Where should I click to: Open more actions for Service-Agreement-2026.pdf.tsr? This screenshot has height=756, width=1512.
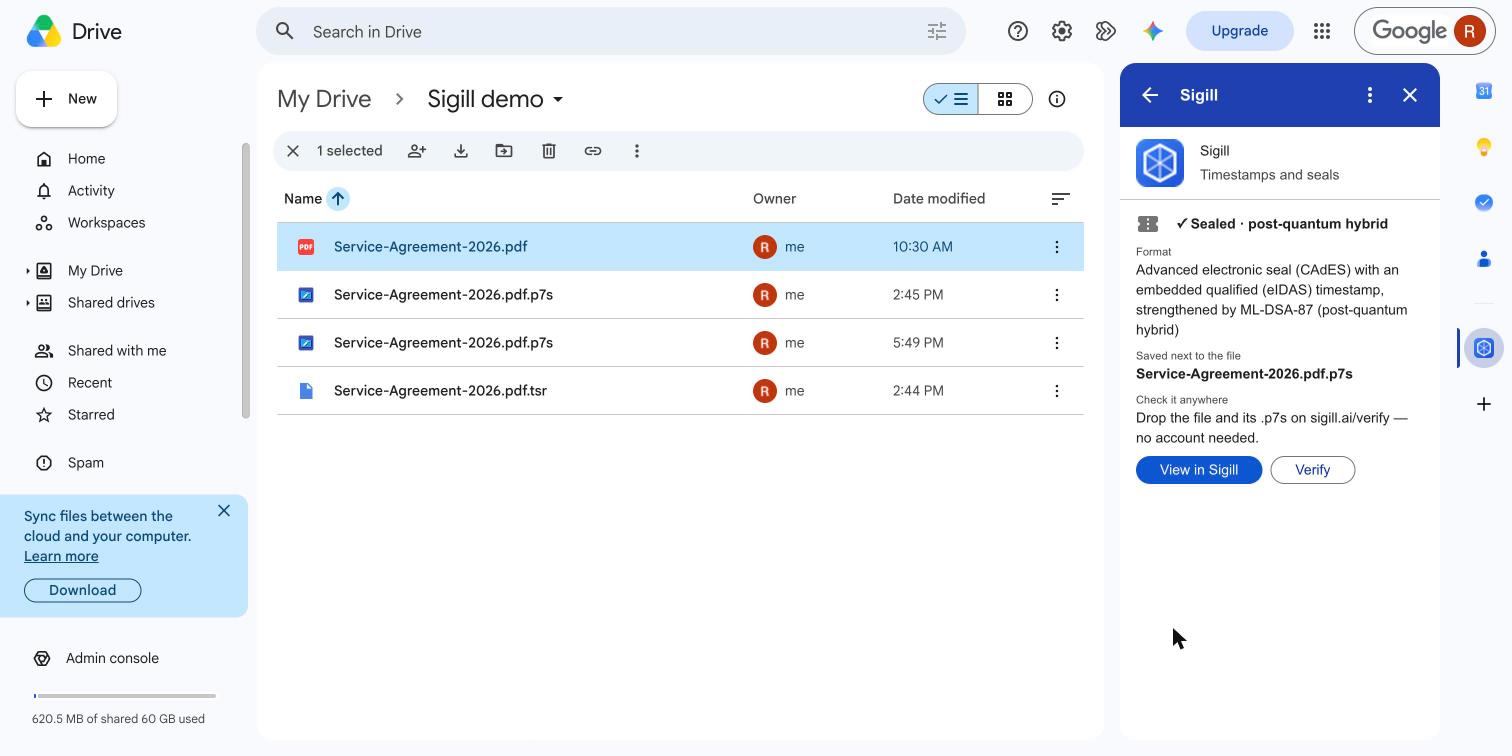(x=1057, y=391)
